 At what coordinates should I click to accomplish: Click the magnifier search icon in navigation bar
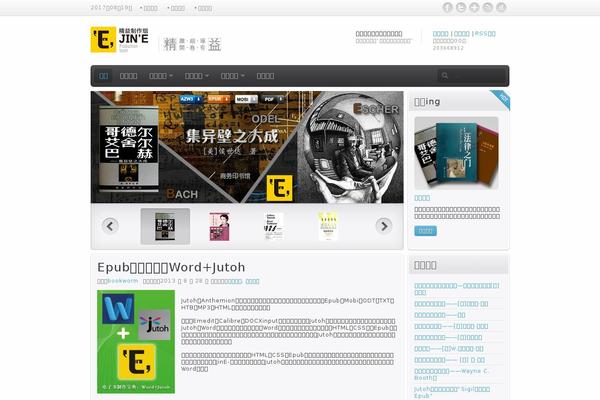click(445, 76)
